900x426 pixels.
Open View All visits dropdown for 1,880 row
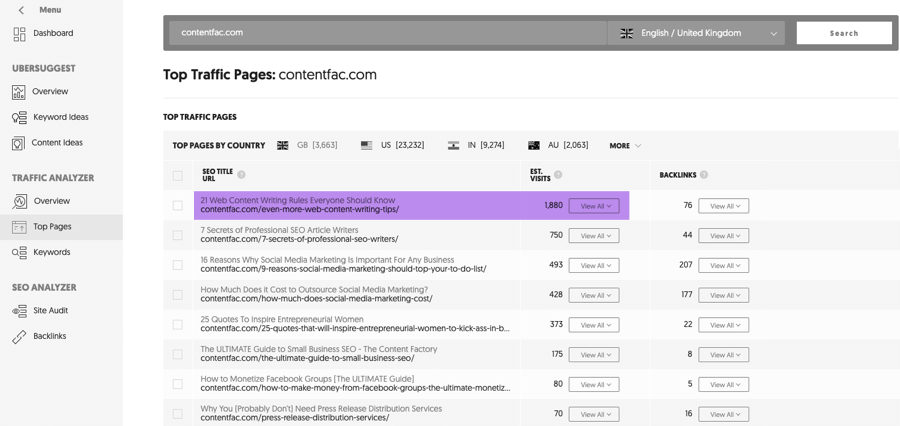point(593,206)
